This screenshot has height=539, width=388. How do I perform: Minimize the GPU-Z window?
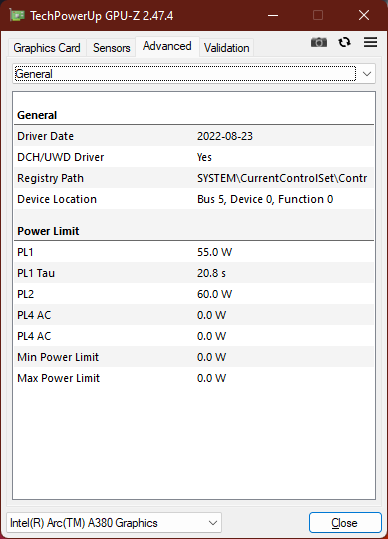(x=273, y=15)
